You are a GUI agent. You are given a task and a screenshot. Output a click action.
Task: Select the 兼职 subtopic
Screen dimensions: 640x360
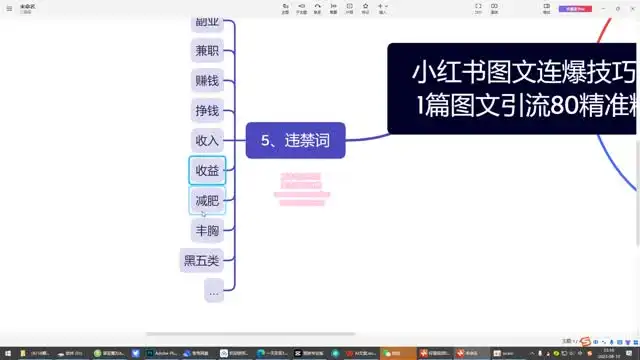click(x=207, y=51)
